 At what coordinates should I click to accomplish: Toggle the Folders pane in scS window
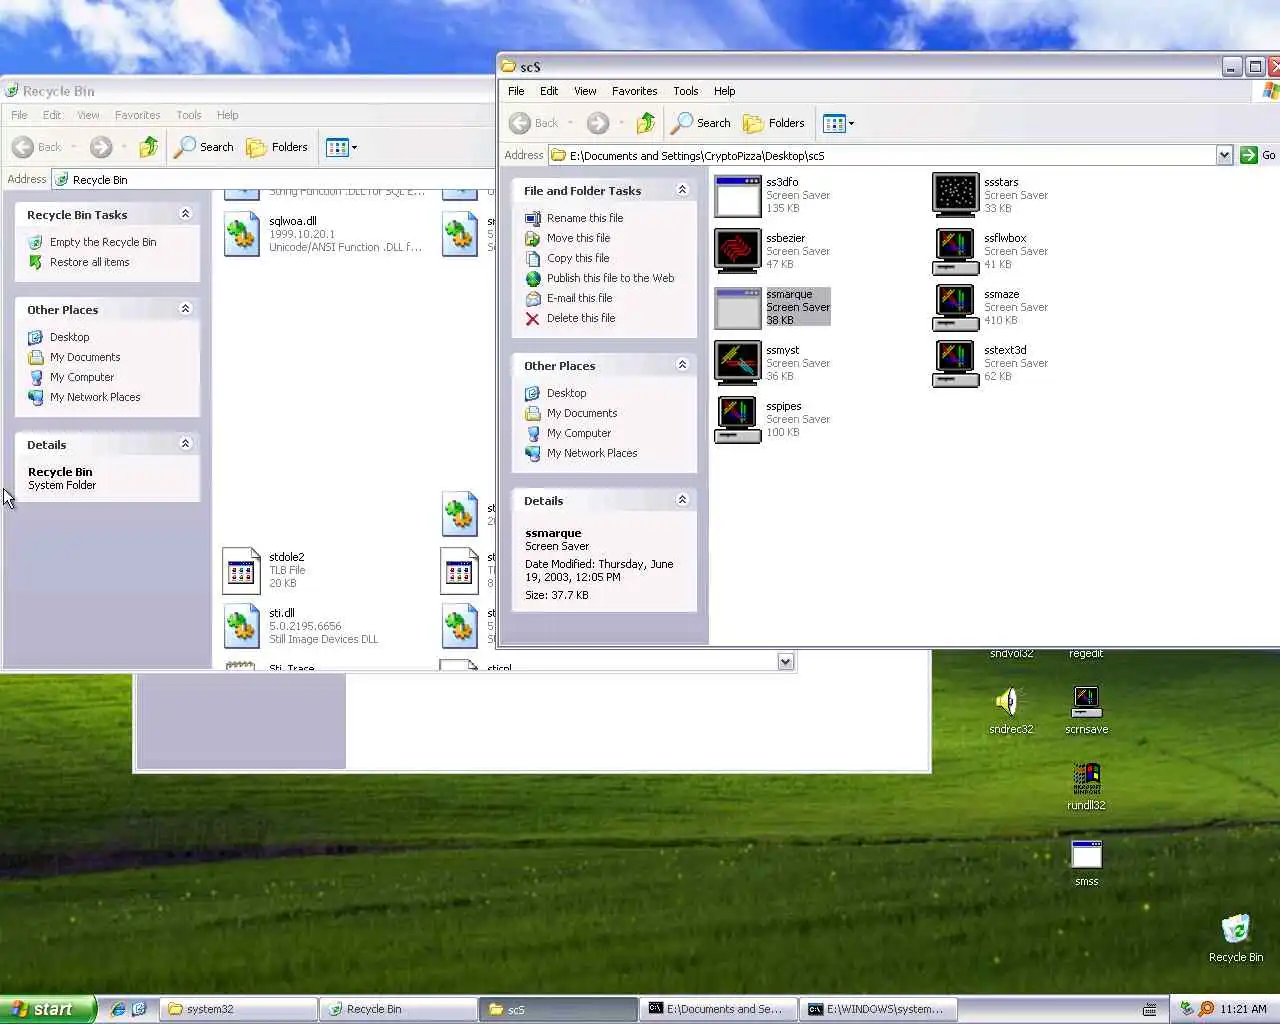click(x=774, y=123)
